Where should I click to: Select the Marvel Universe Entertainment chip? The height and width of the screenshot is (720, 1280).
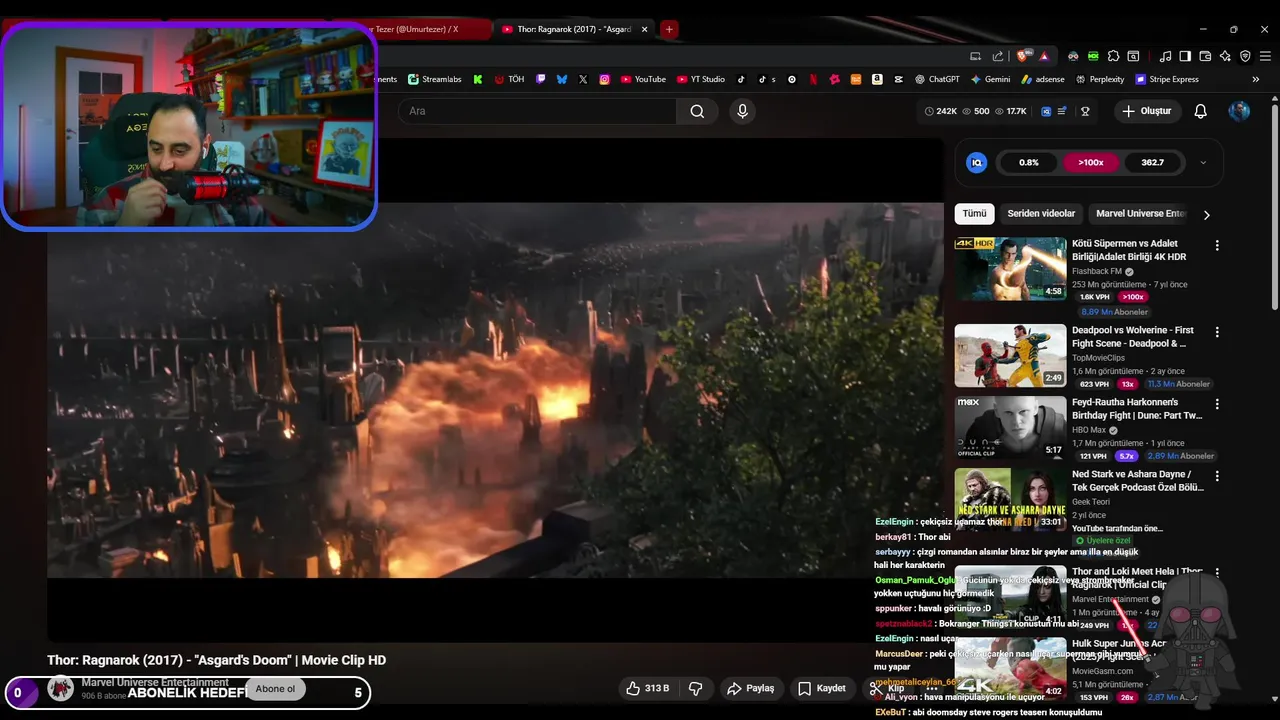1140,213
